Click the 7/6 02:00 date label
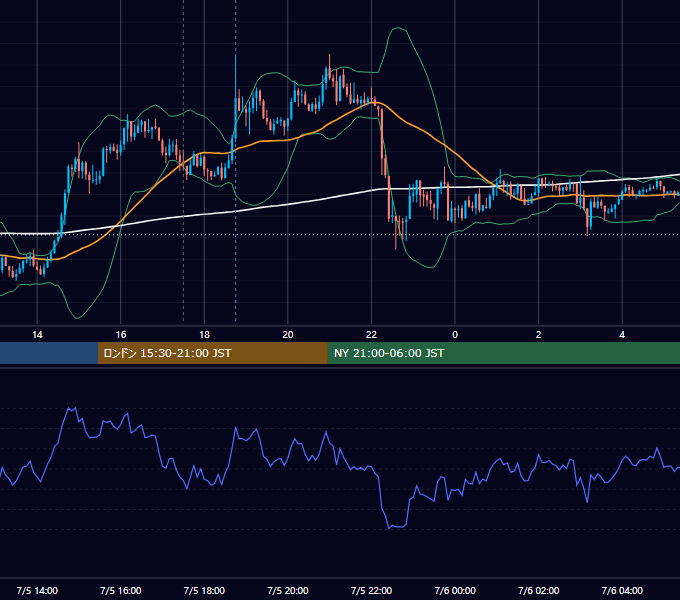 tap(539, 590)
